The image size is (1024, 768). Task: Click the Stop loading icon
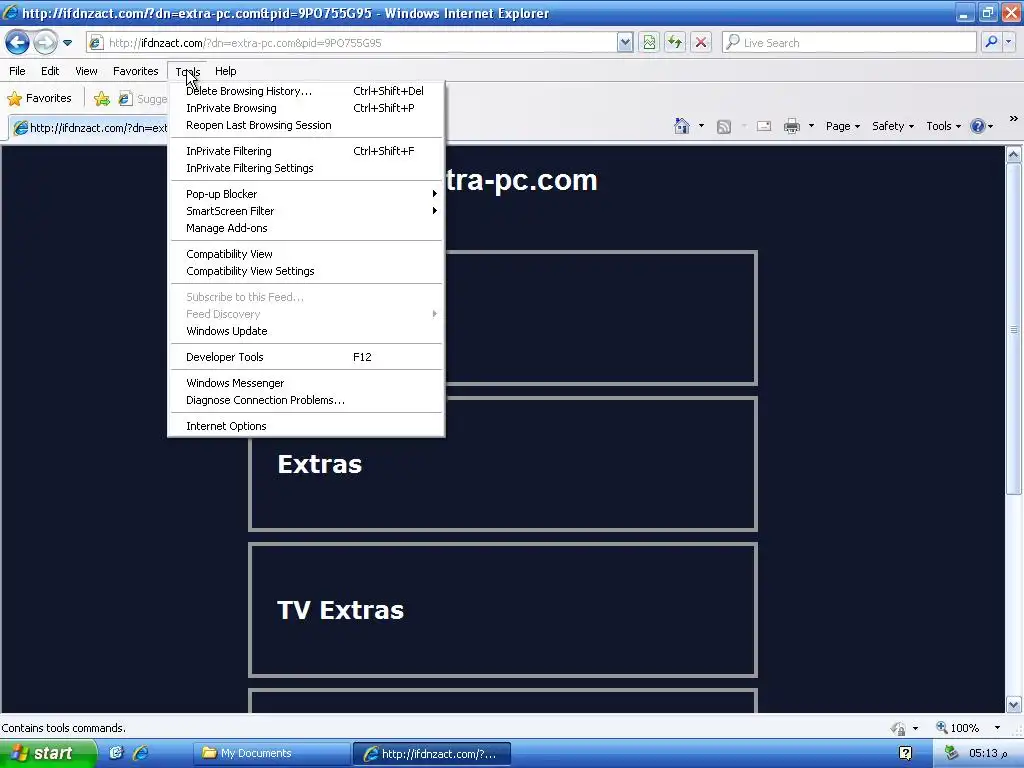(701, 43)
